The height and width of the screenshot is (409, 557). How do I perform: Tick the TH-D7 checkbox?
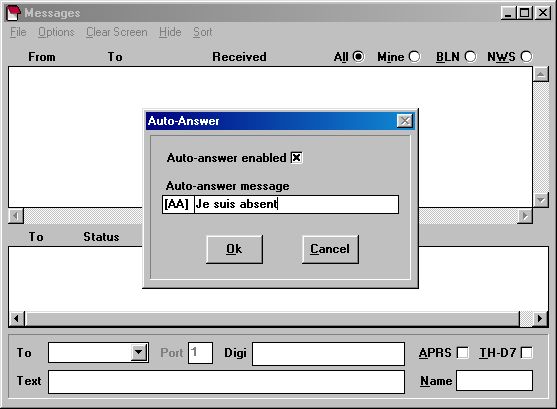pos(526,353)
